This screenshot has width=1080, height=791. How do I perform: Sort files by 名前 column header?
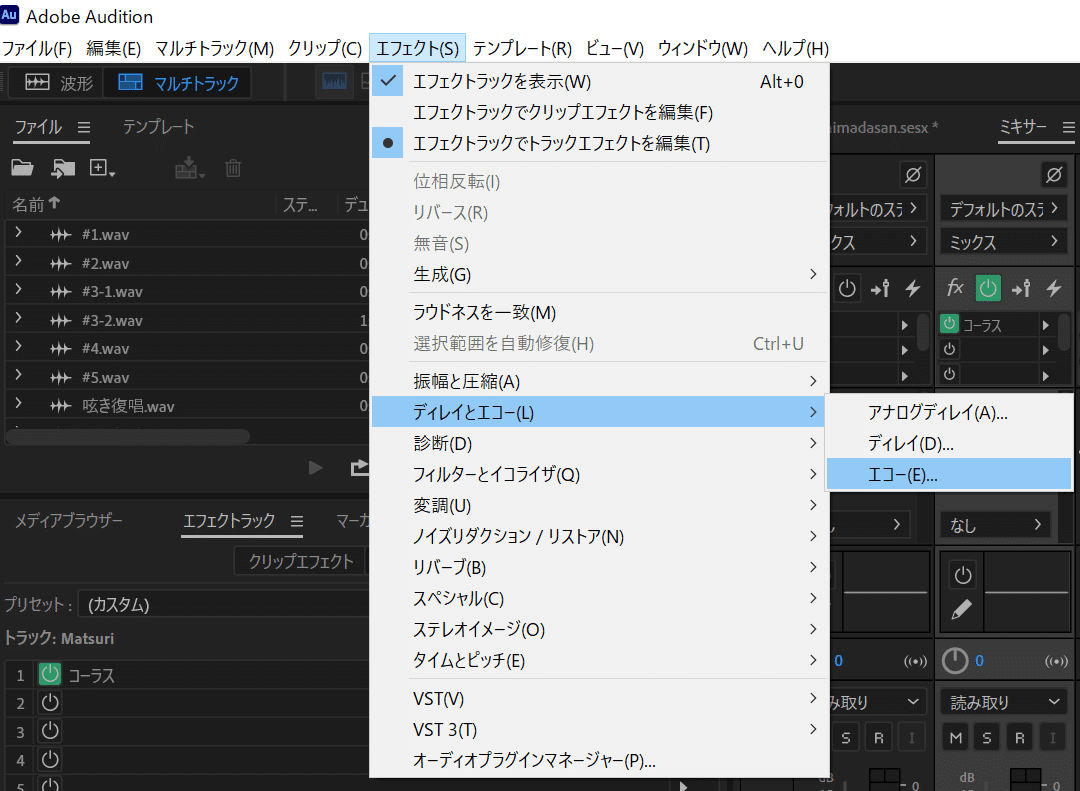click(x=36, y=204)
